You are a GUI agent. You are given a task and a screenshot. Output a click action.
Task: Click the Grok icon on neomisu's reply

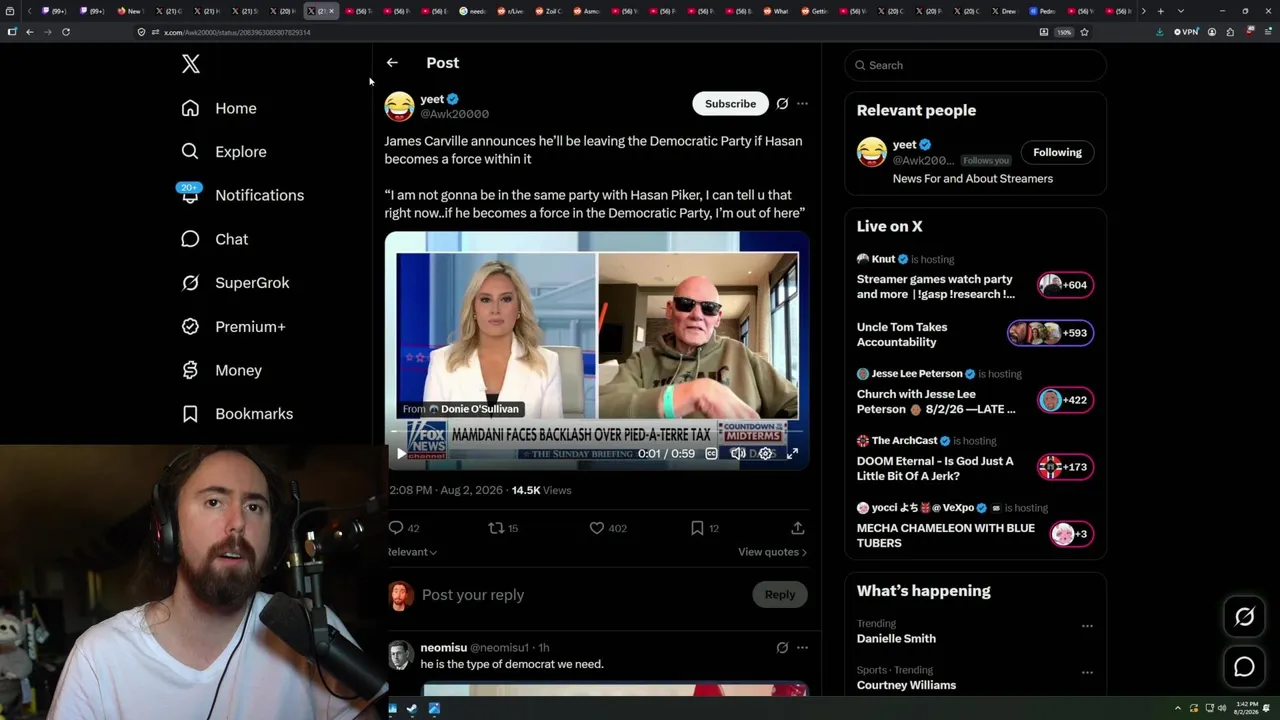point(782,648)
